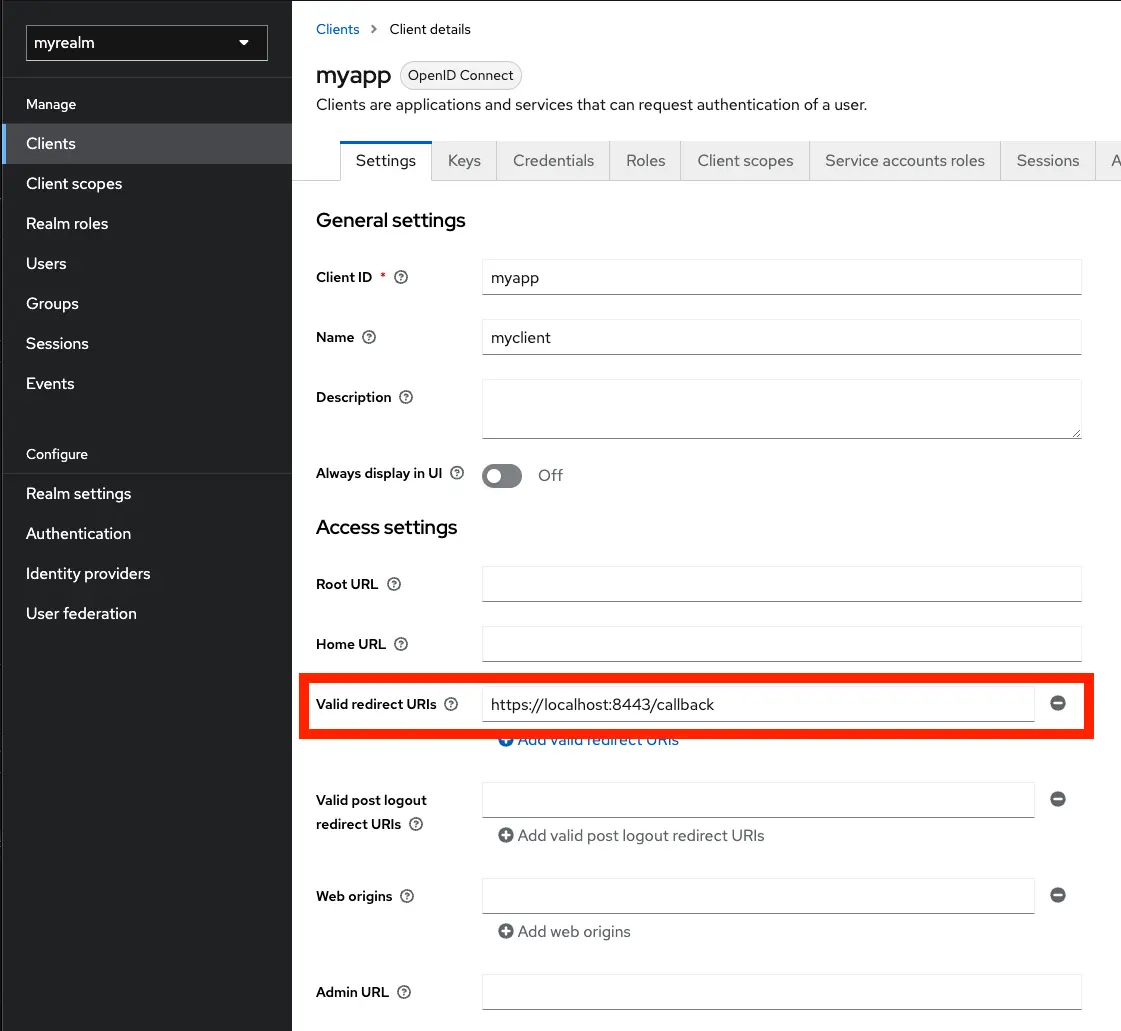Open the Credentials tab
This screenshot has width=1121, height=1031.
click(x=553, y=160)
